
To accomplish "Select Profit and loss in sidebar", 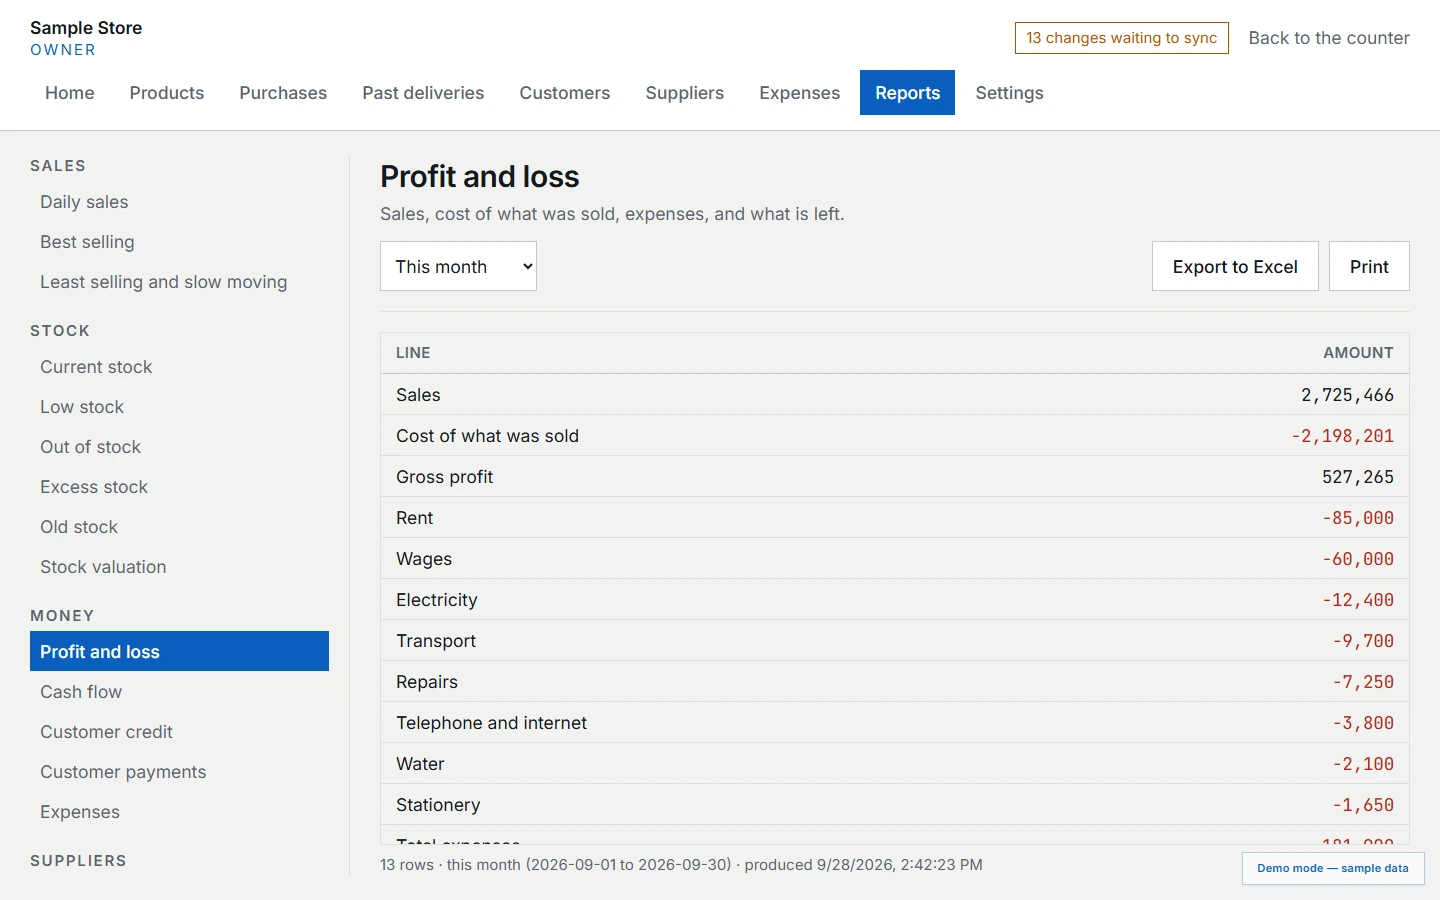I will click(180, 651).
